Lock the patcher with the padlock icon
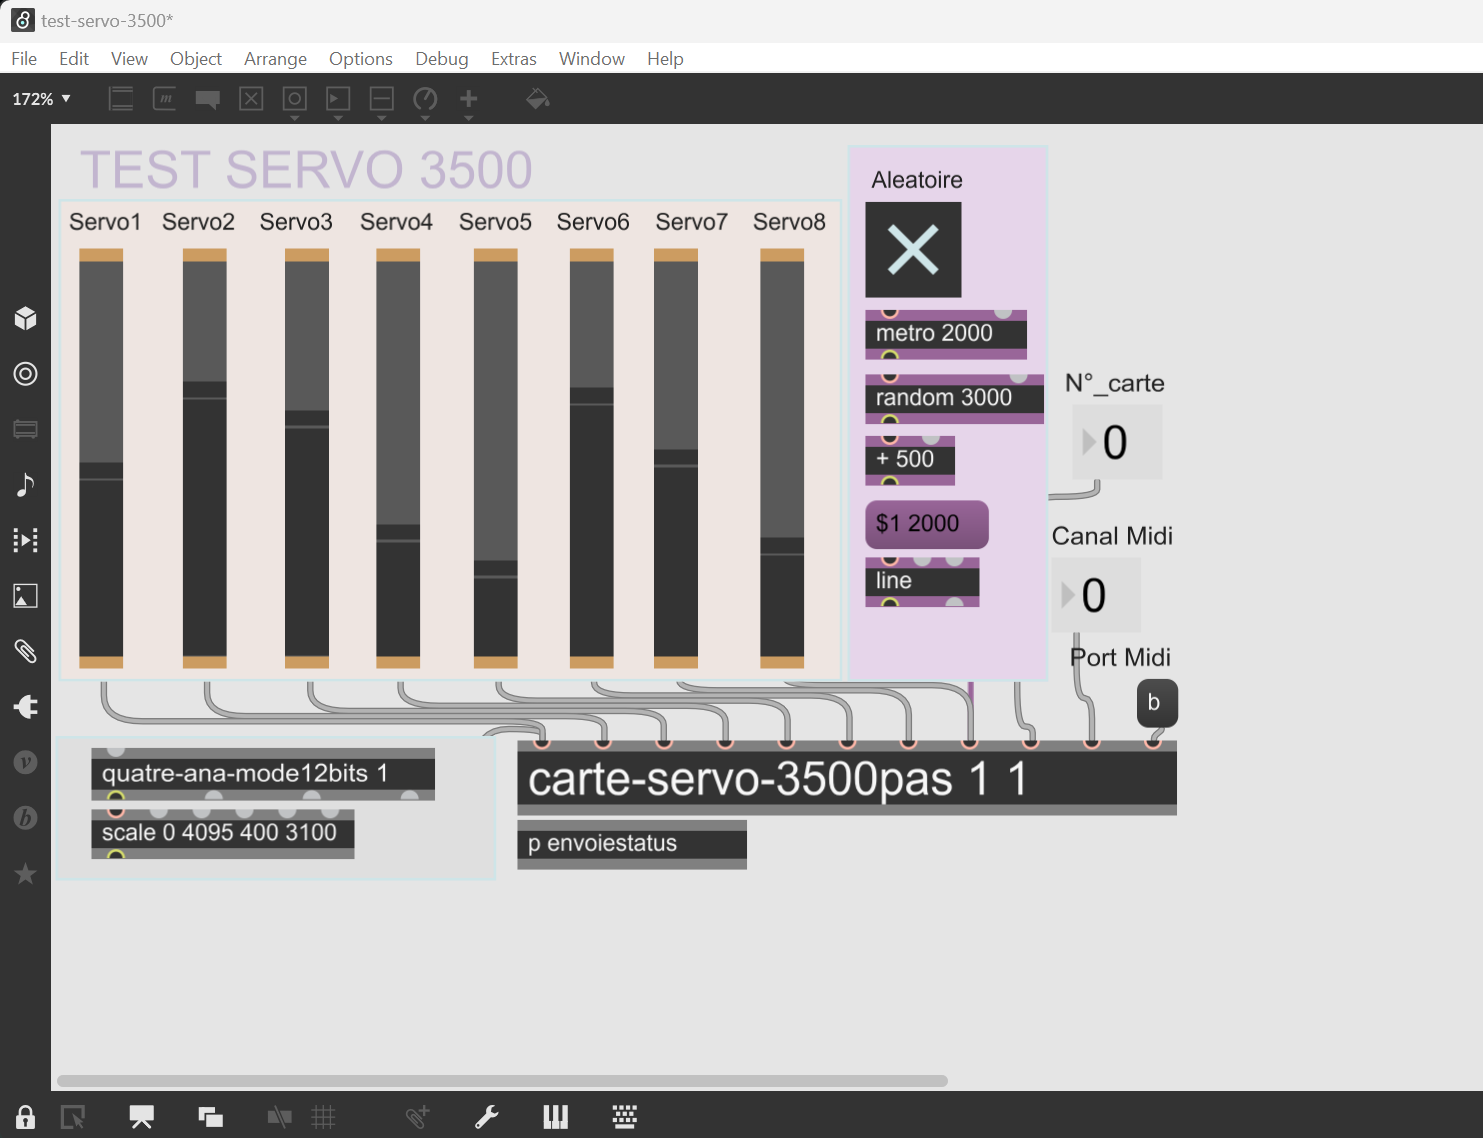 click(25, 1117)
